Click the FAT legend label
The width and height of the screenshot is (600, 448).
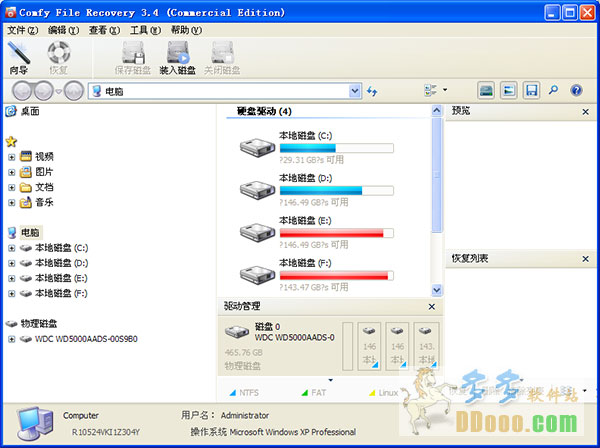[318, 393]
